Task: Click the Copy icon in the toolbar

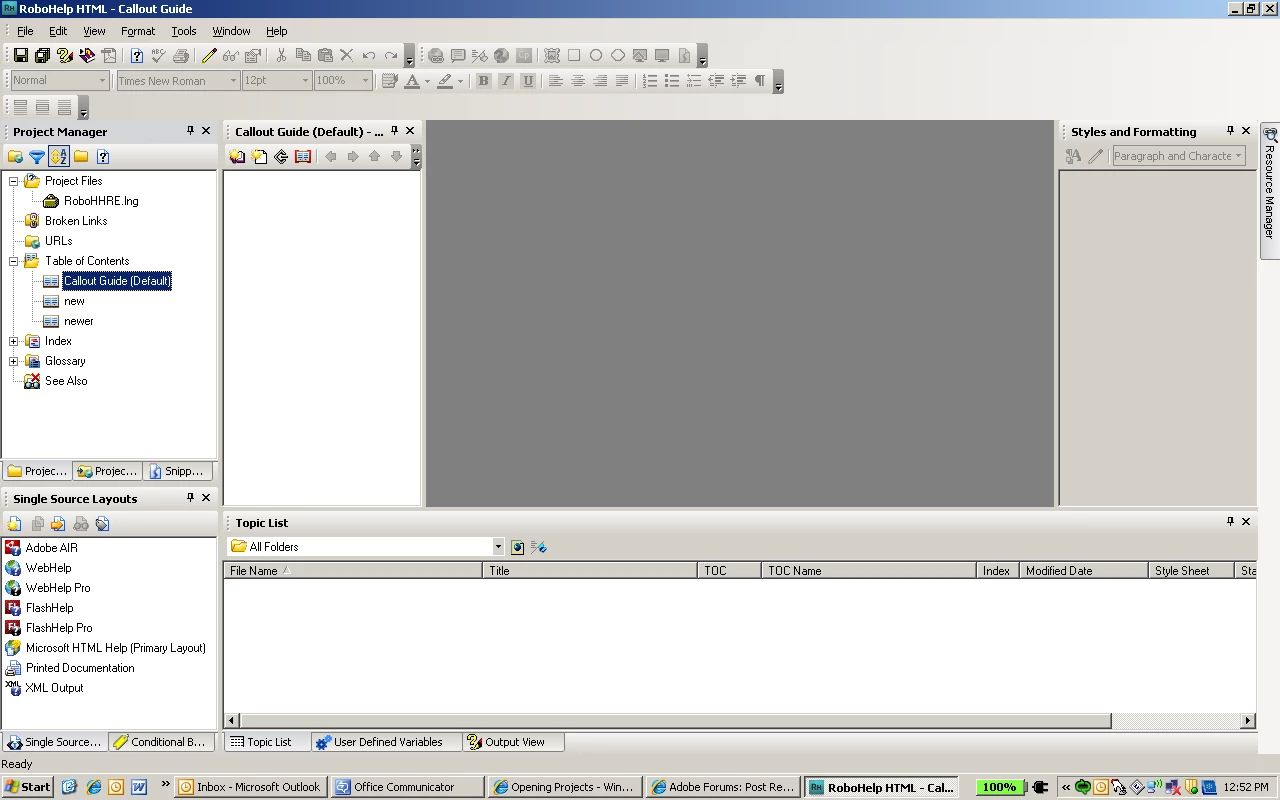Action: 303,56
